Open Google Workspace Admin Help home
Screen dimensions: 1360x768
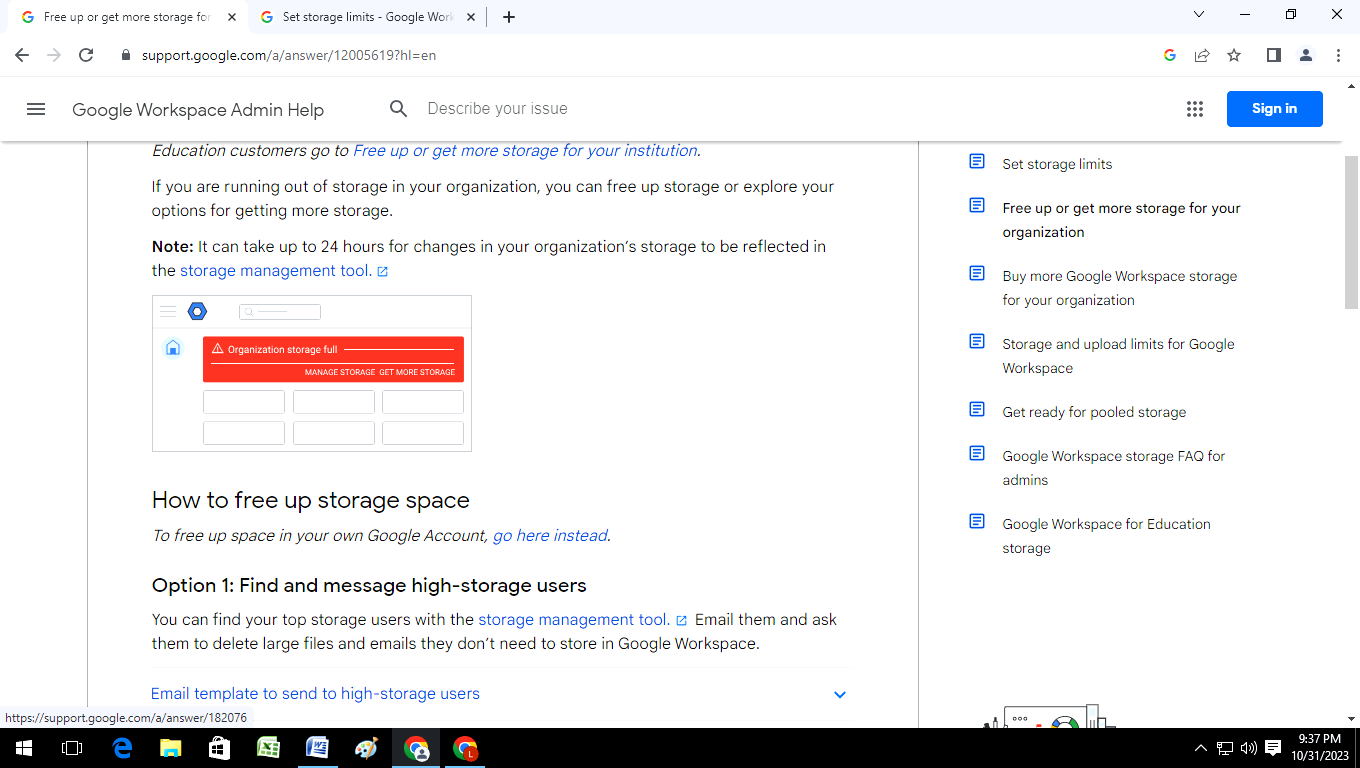pos(198,110)
